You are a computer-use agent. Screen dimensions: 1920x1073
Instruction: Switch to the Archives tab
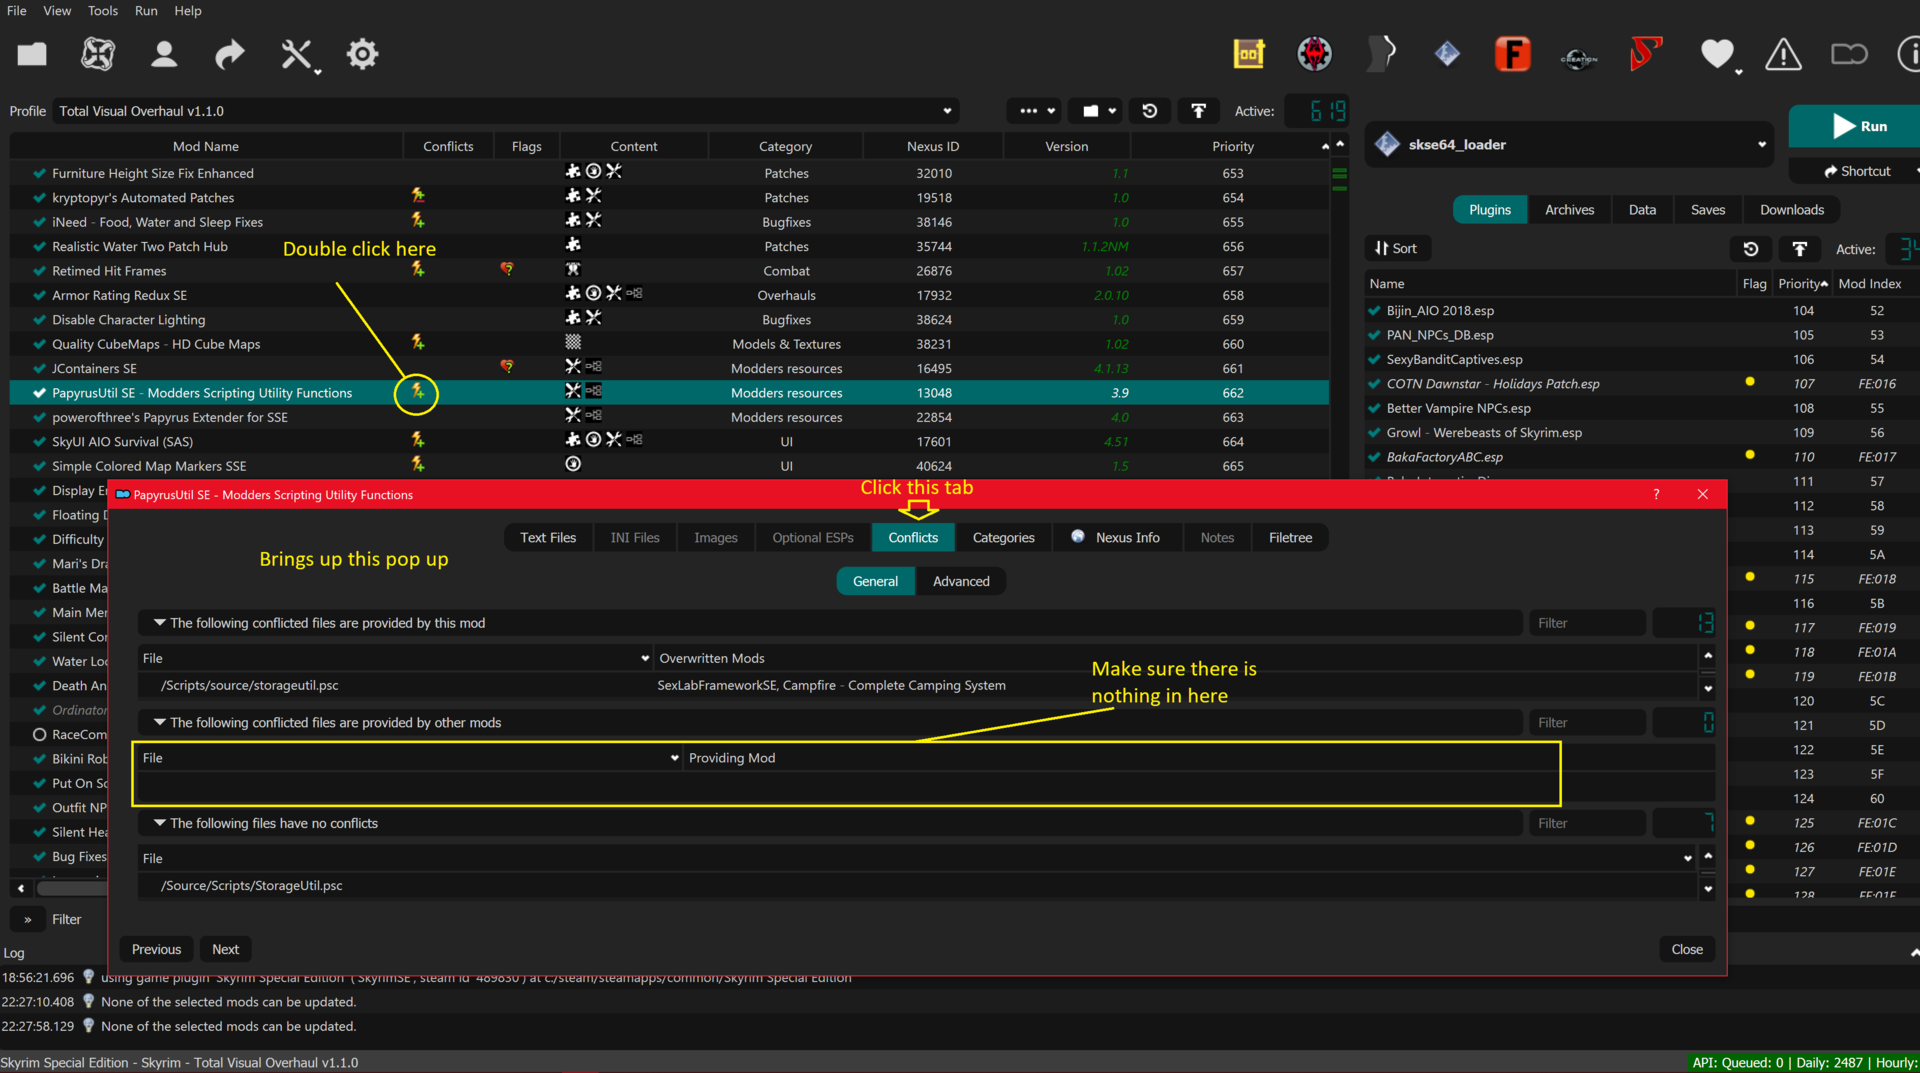(1569, 210)
